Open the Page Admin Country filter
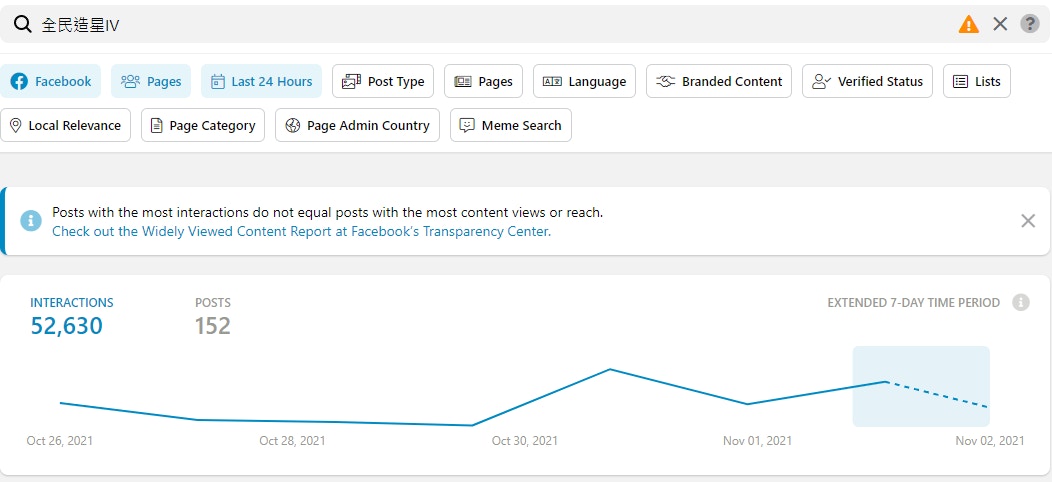1052x482 pixels. click(x=357, y=126)
